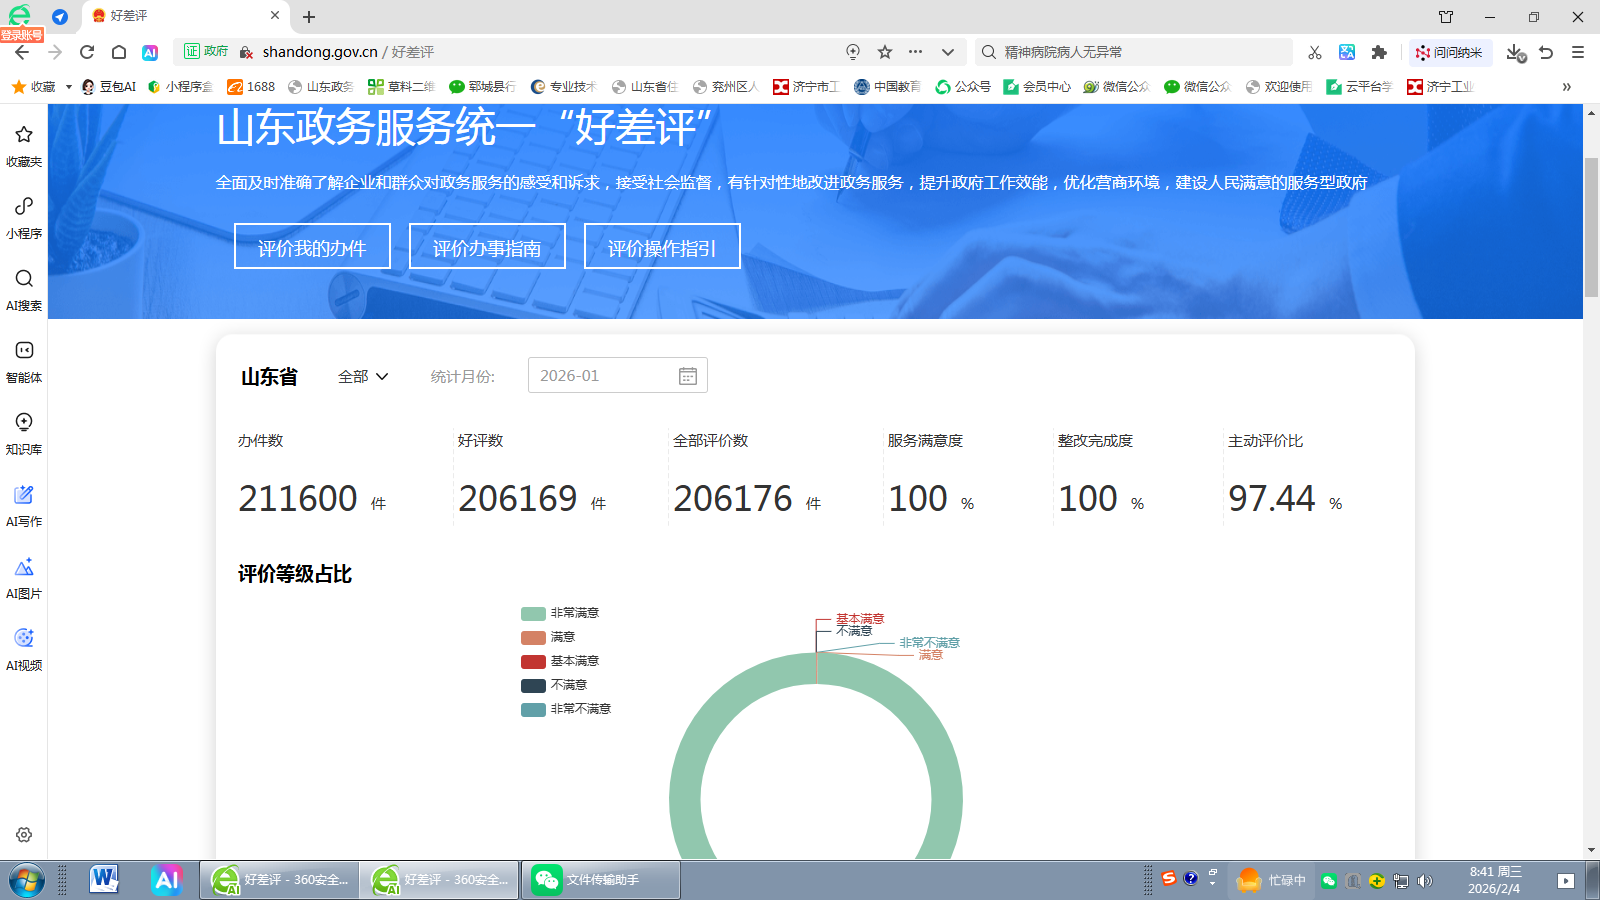Screen dimensions: 1600x900
Task: Open the AI搜索 sidebar tool
Action: point(24,288)
